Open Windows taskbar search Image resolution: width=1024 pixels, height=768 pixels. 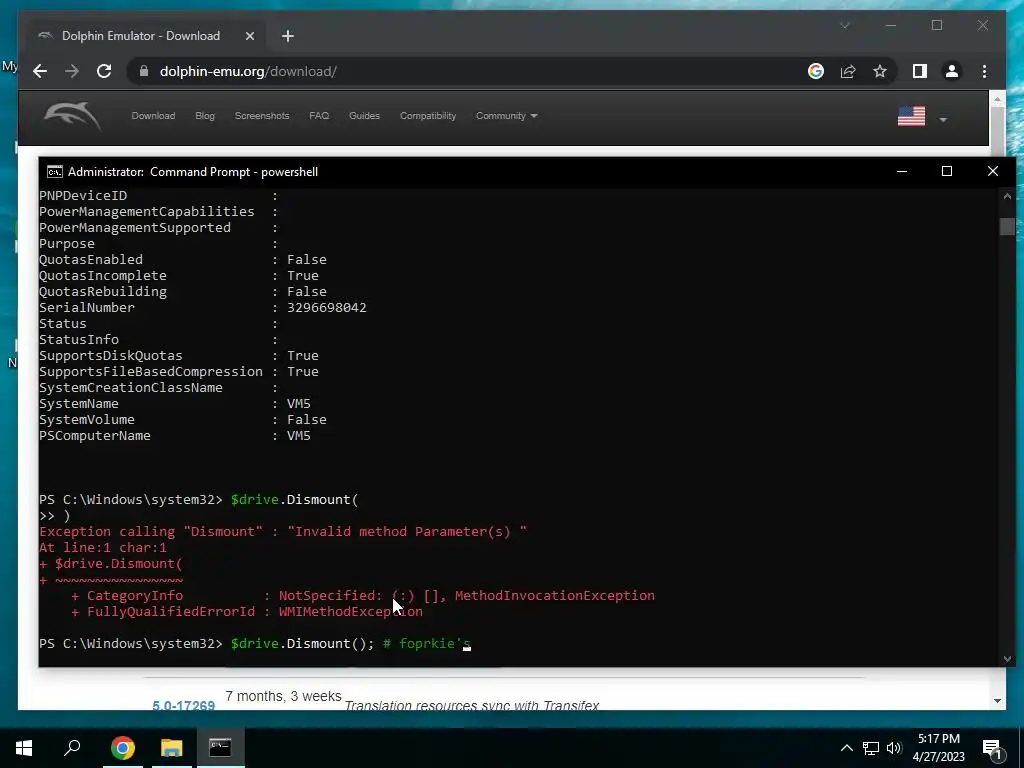(x=72, y=748)
